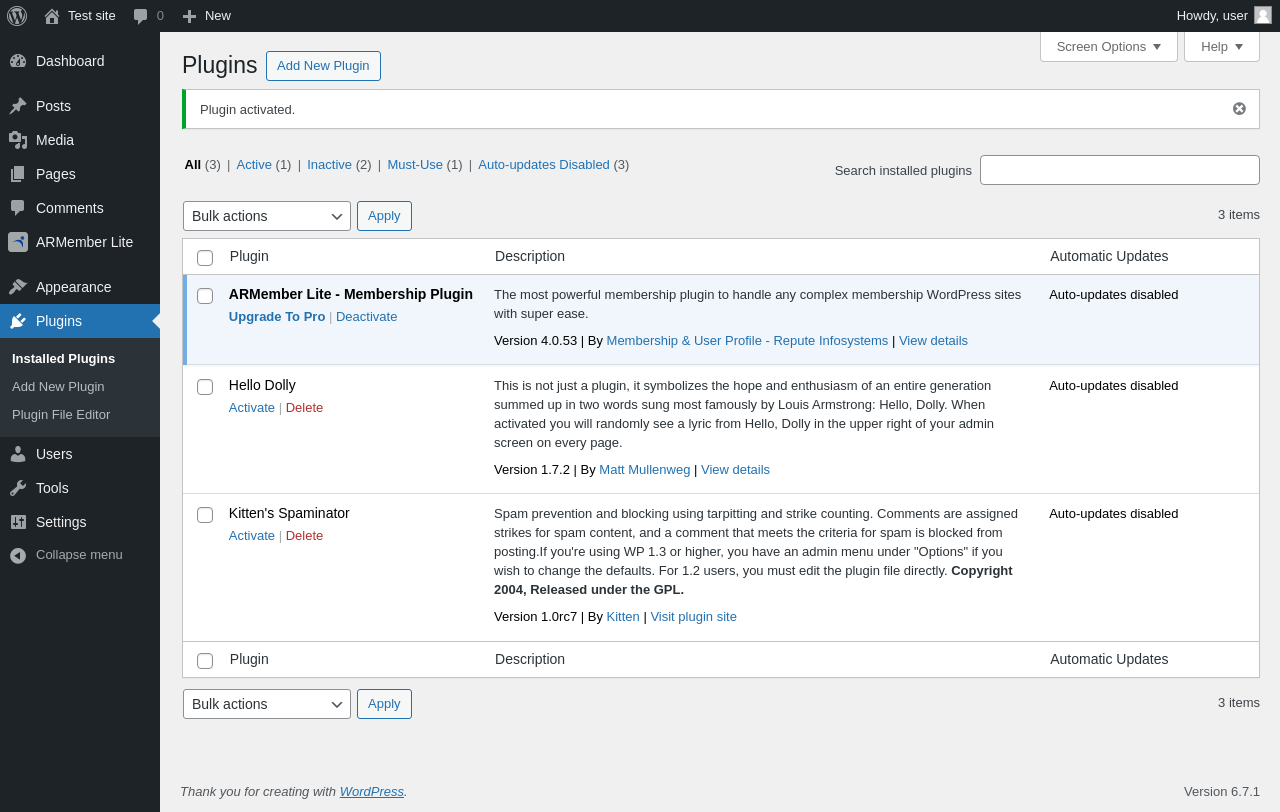Image resolution: width=1280 pixels, height=812 pixels.
Task: View details for Hello Dolly
Action: (735, 469)
